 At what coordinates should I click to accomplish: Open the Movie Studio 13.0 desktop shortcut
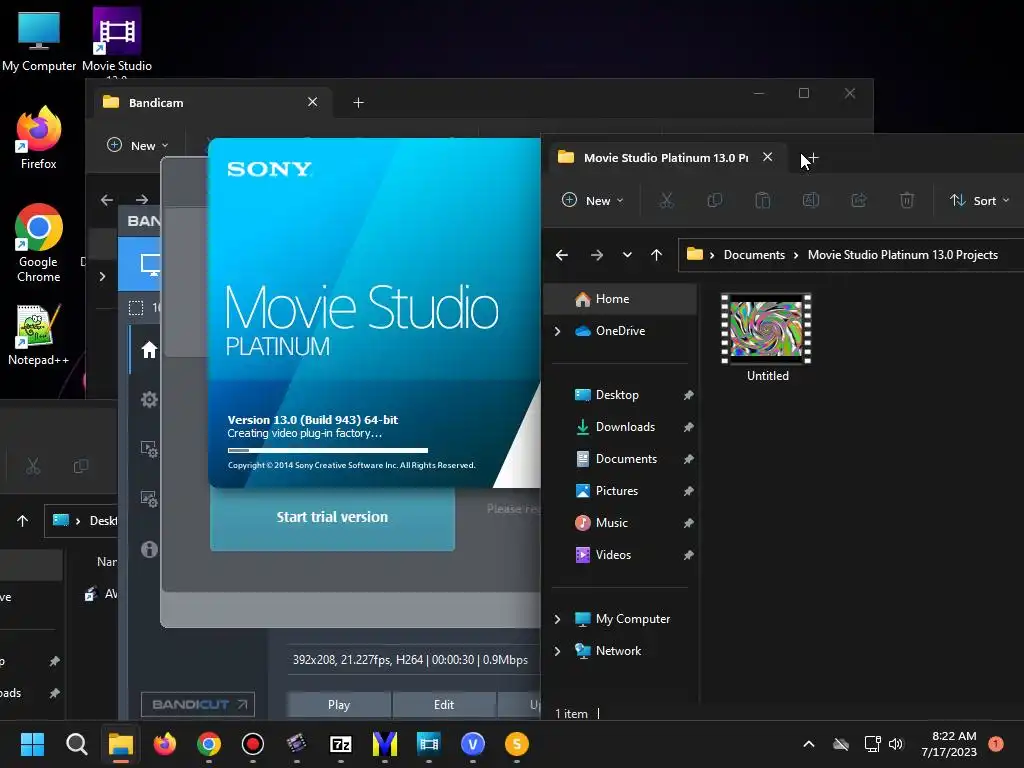tap(117, 42)
